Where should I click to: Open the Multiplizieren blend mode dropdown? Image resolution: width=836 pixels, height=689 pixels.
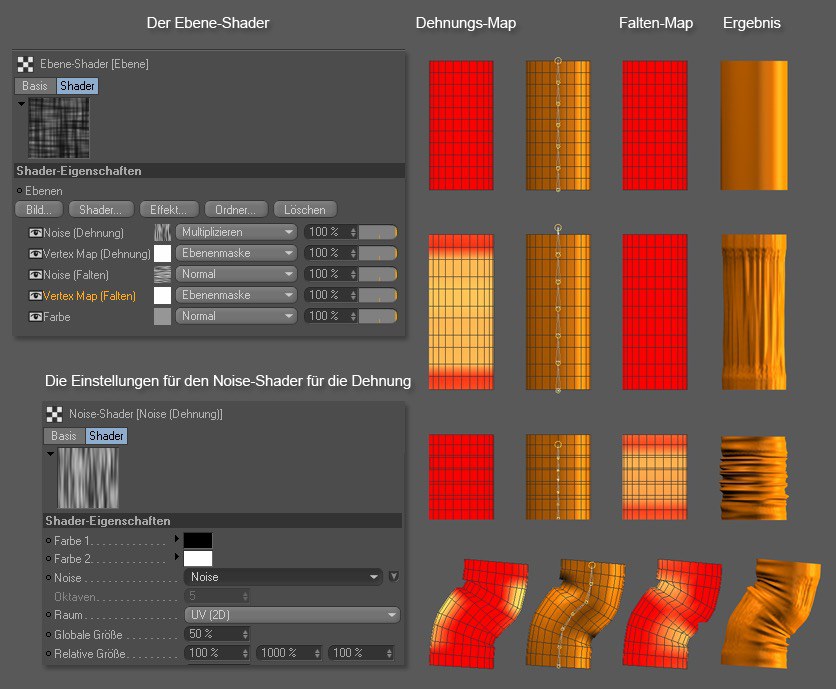coord(236,232)
